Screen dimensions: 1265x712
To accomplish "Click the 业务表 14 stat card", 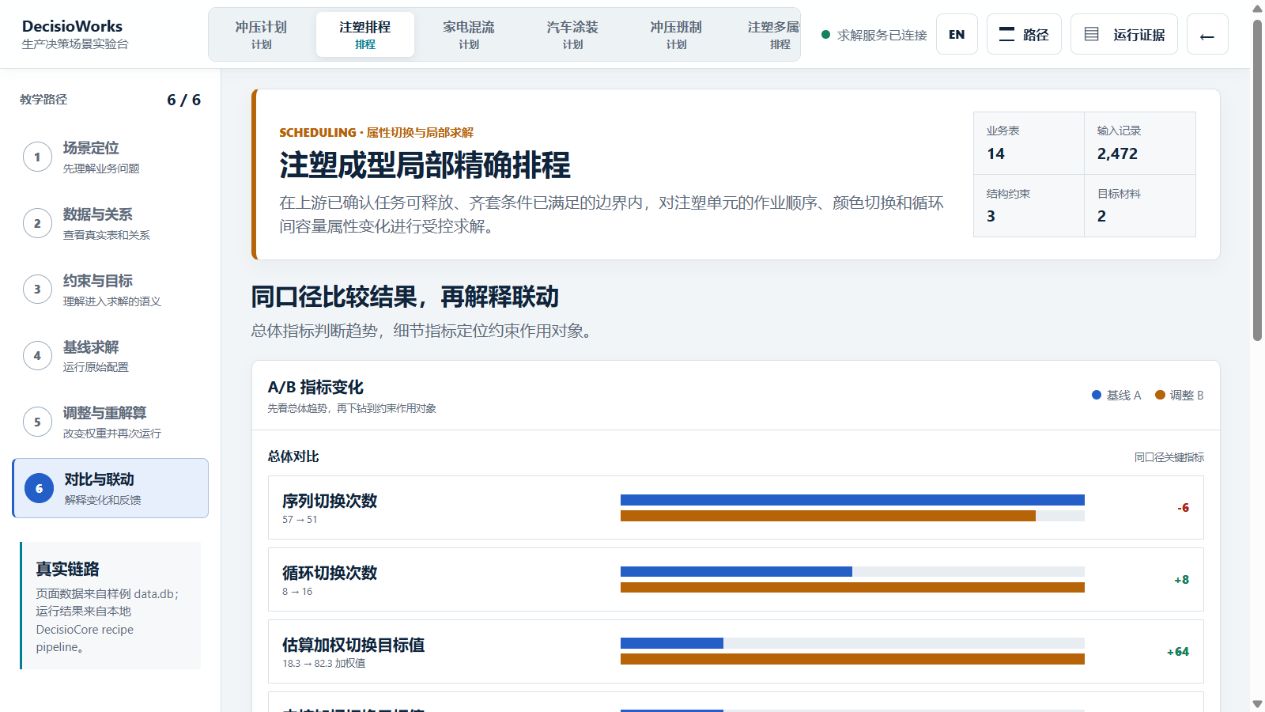I will point(1029,144).
